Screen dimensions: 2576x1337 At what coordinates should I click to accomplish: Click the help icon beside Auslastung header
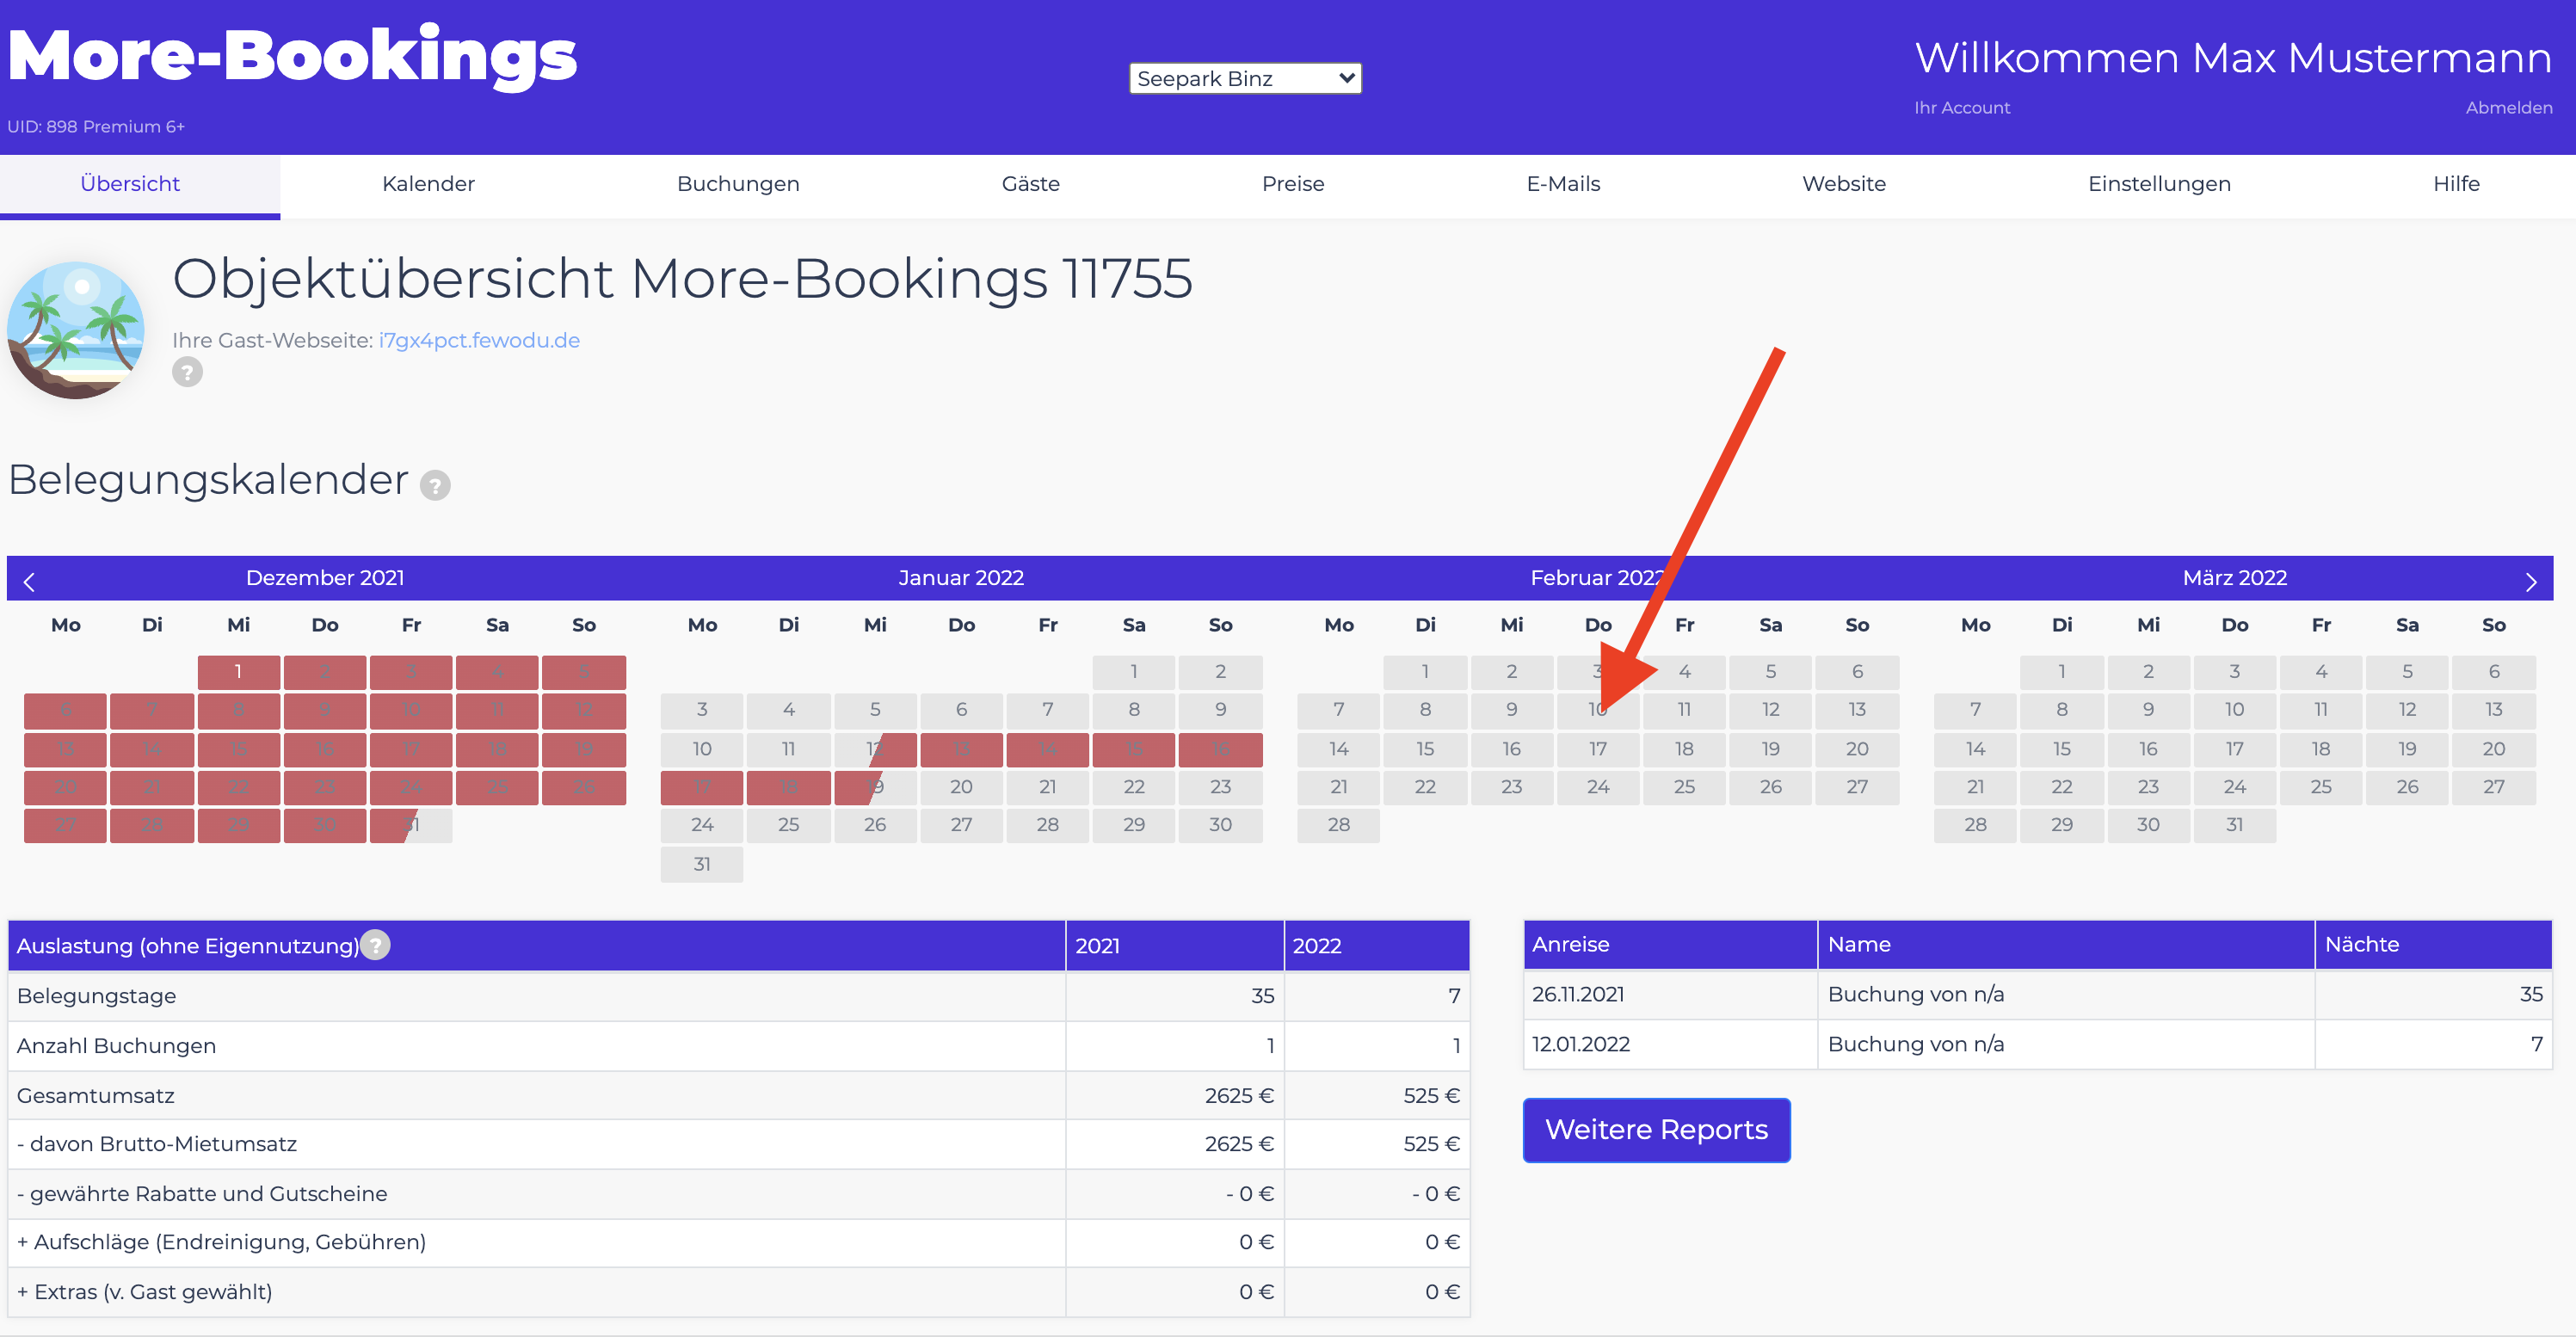coord(375,944)
